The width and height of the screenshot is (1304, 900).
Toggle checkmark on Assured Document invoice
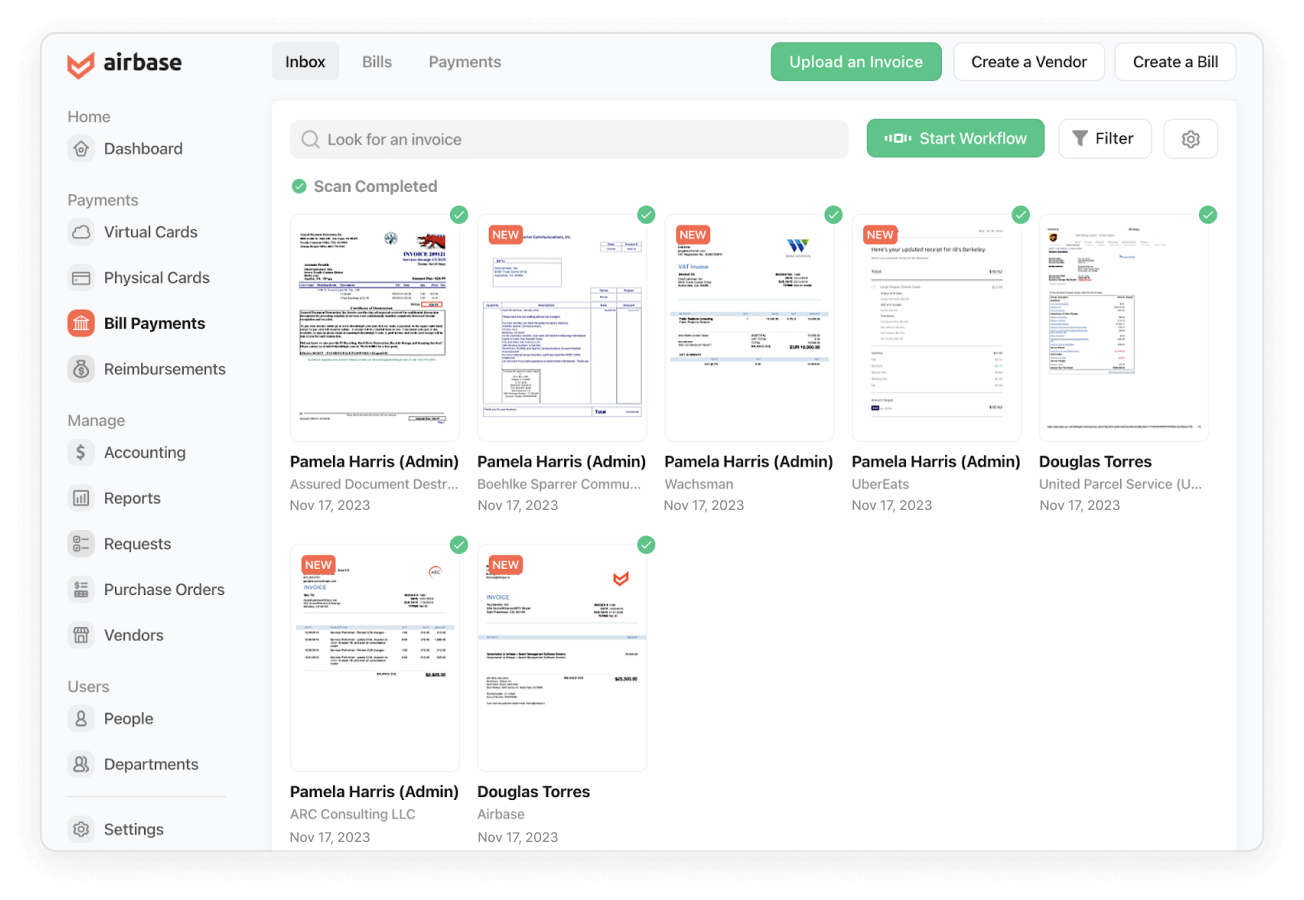click(459, 214)
